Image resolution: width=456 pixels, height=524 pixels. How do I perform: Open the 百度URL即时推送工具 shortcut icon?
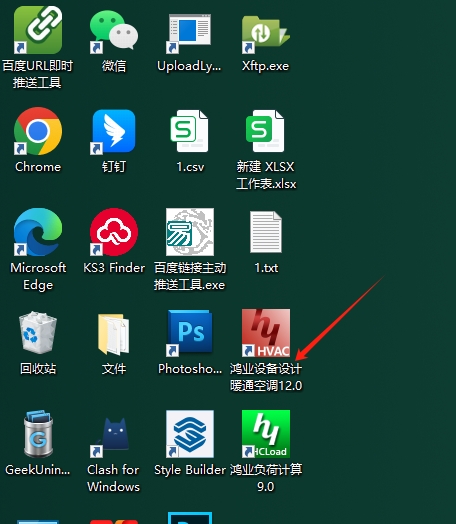click(38, 29)
